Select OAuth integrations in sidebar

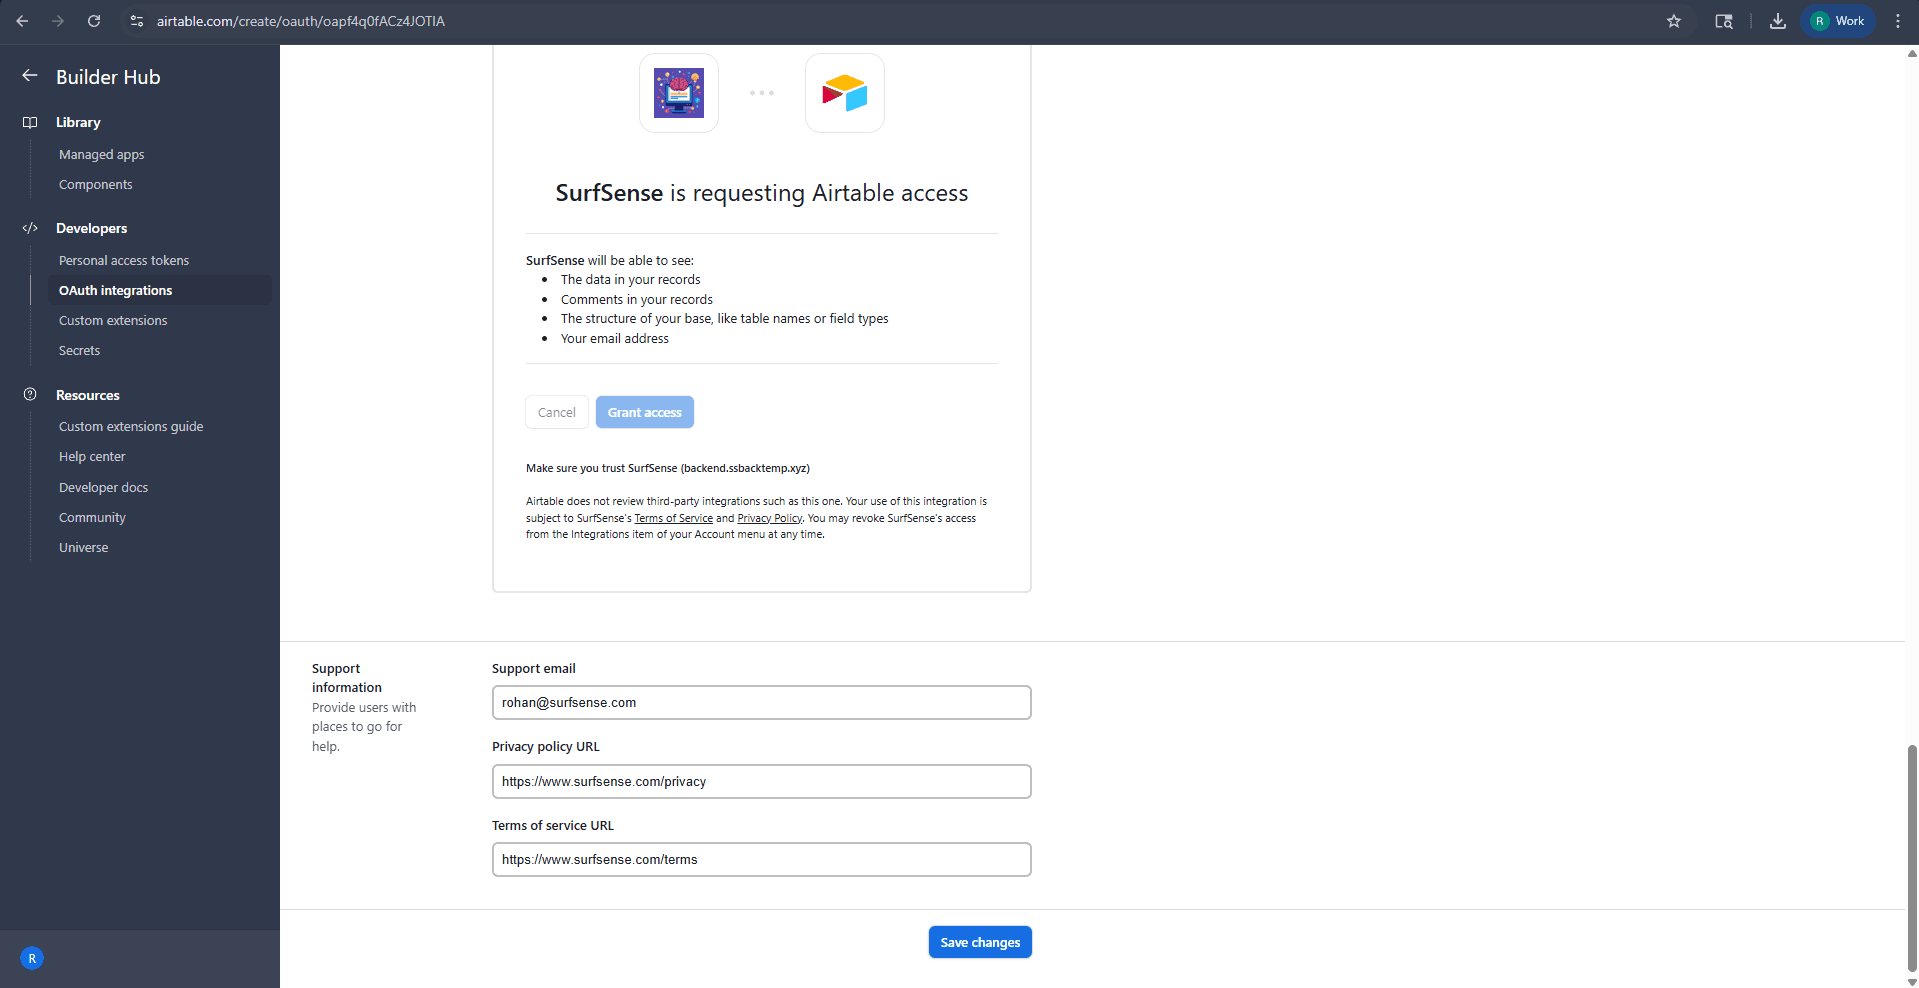(x=116, y=290)
